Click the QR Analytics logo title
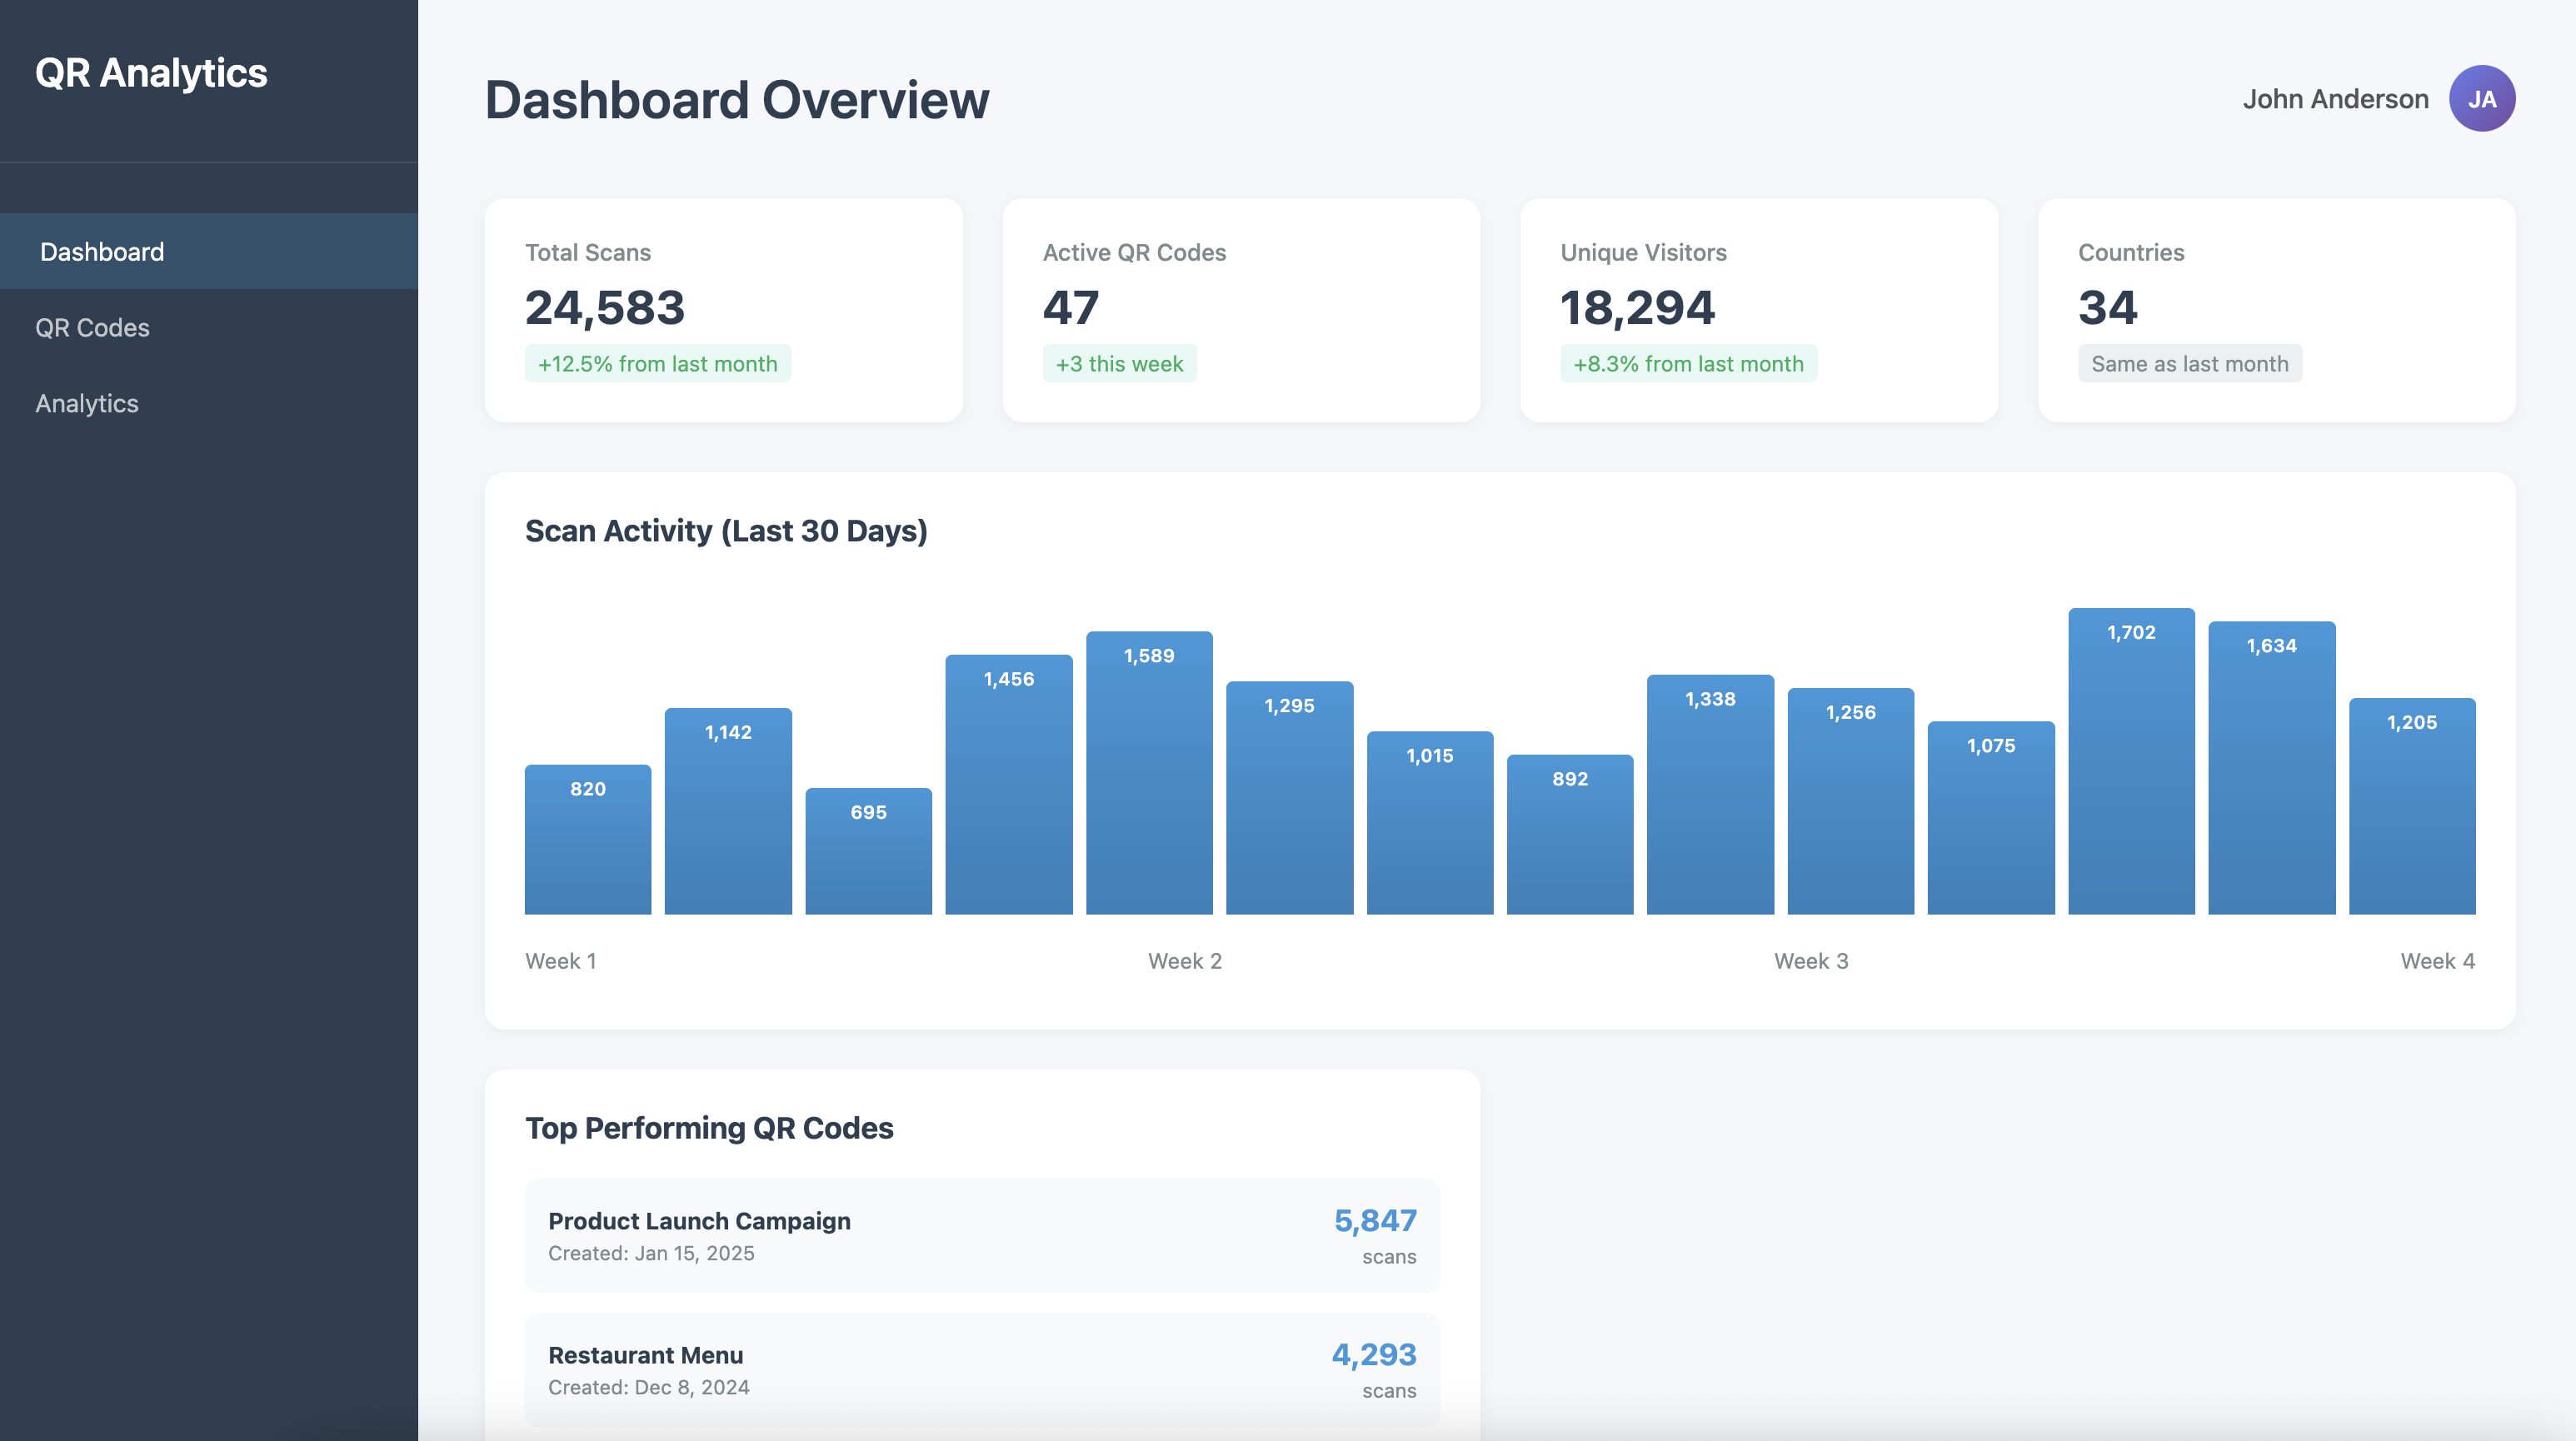2576x1441 pixels. pyautogui.click(x=151, y=73)
